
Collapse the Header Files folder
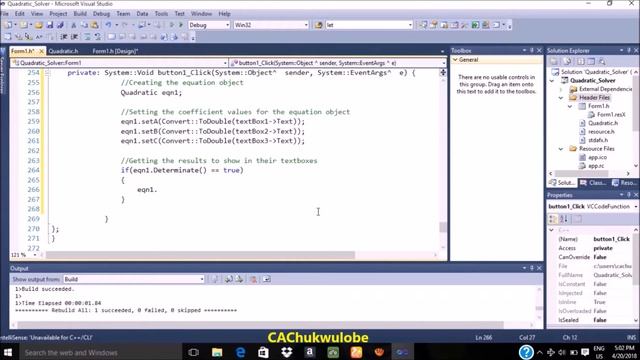pyautogui.click(x=561, y=98)
